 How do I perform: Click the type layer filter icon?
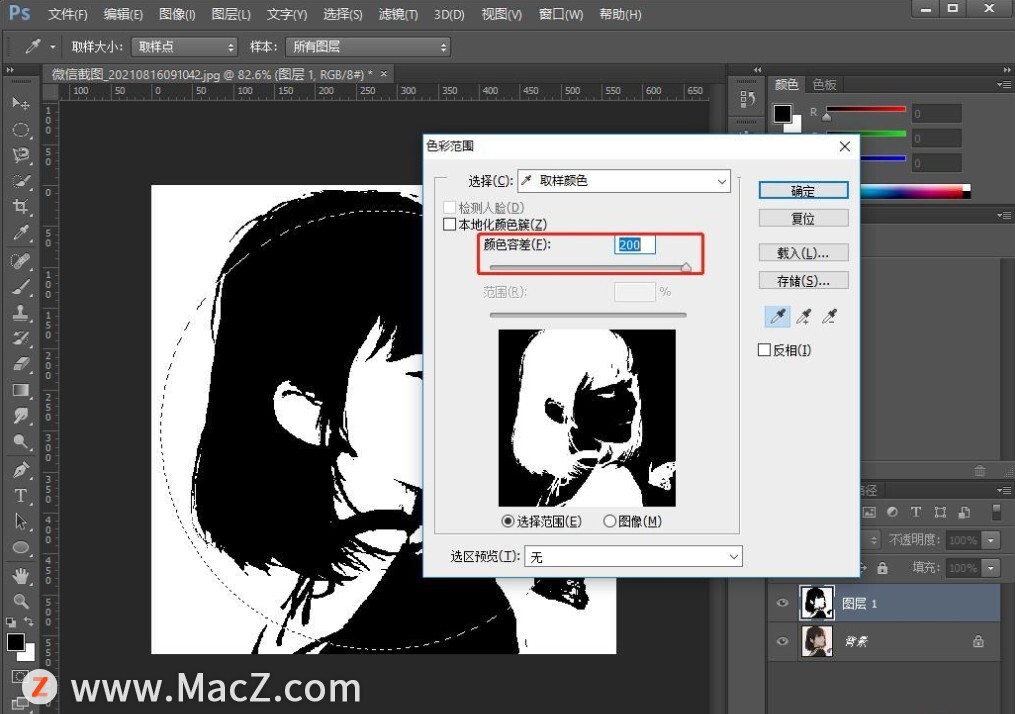coord(915,512)
